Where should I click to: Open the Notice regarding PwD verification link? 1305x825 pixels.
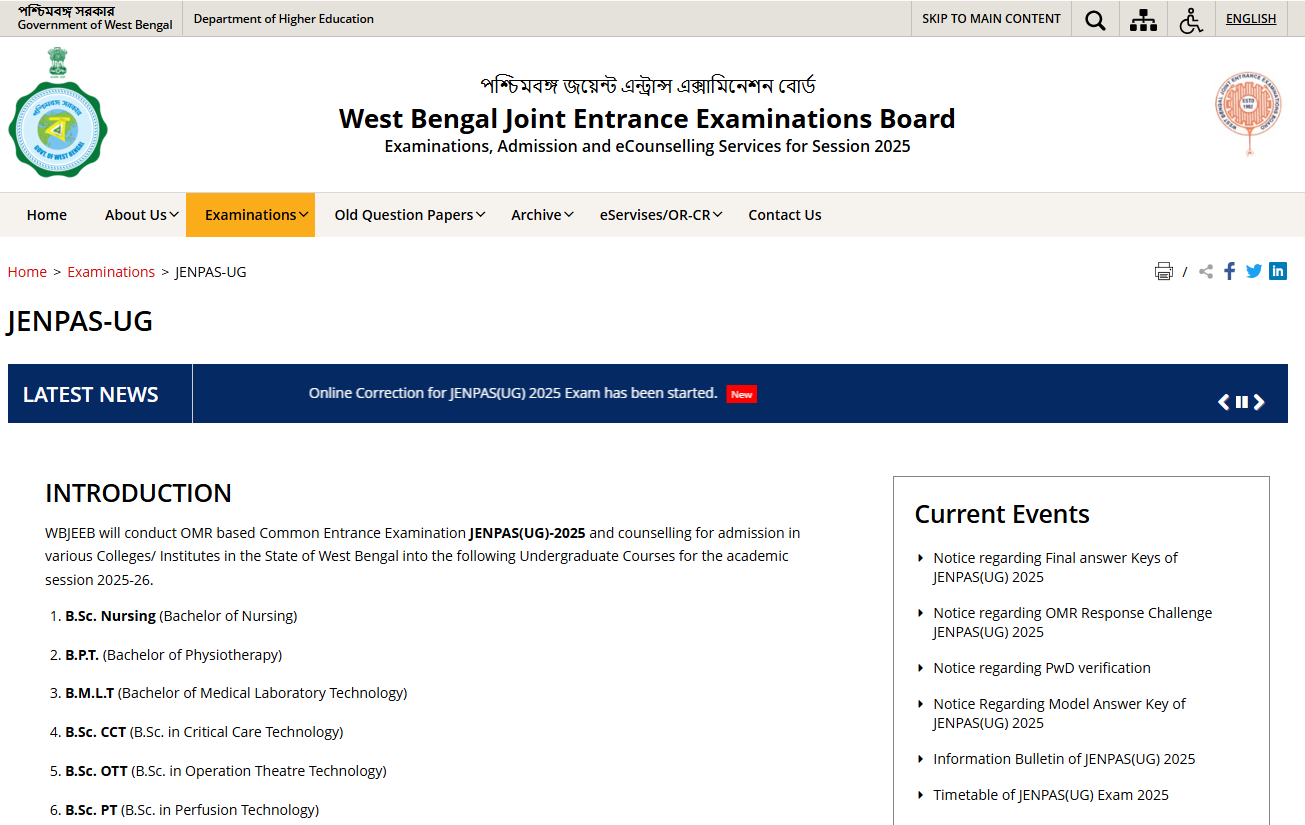click(x=1041, y=667)
